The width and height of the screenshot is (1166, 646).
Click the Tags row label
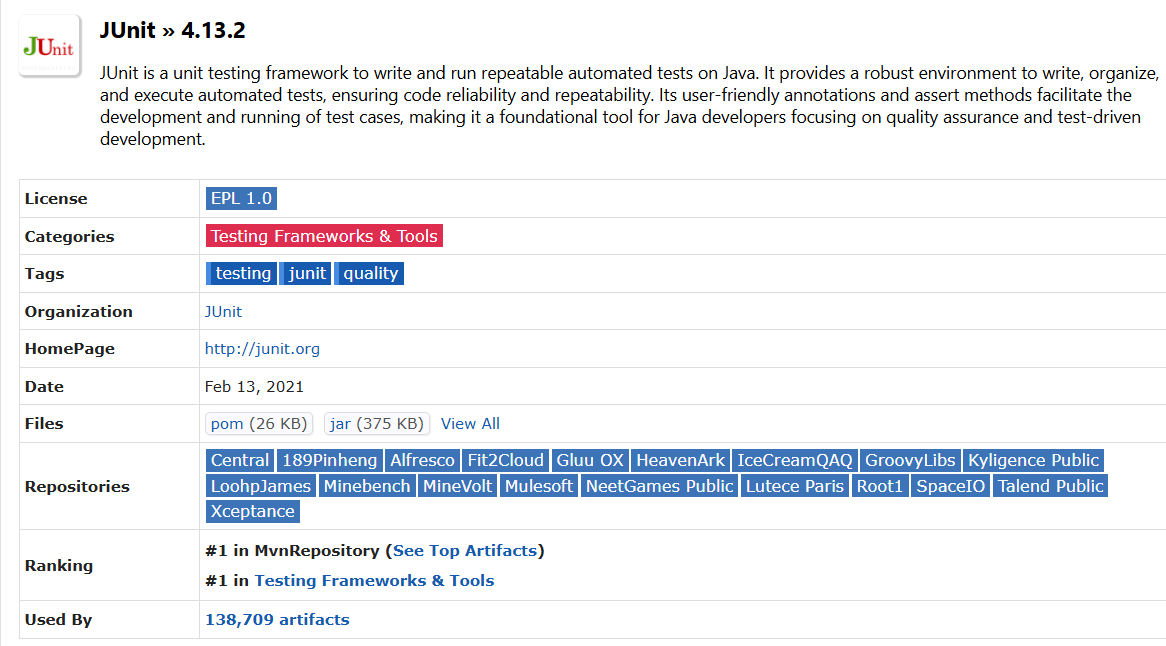pos(44,274)
